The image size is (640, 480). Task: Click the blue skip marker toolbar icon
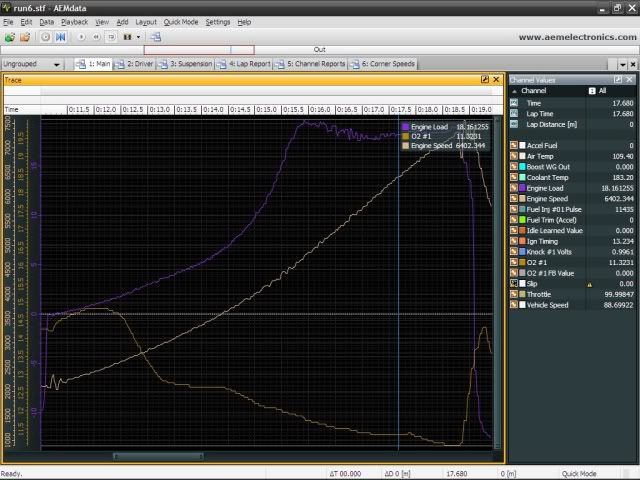click(61, 37)
